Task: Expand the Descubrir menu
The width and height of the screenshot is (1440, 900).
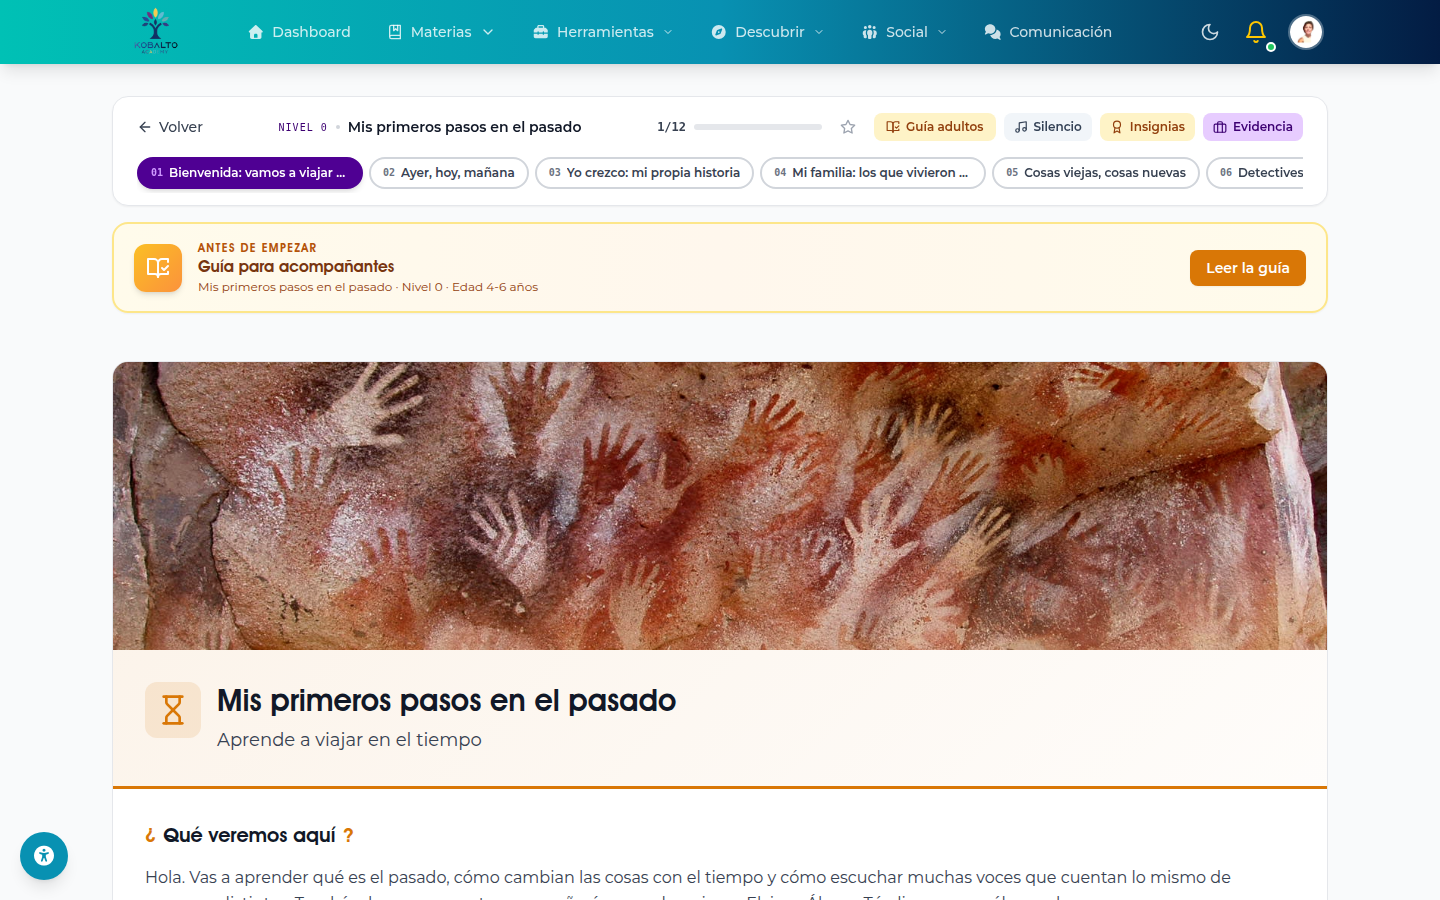Action: tap(768, 32)
